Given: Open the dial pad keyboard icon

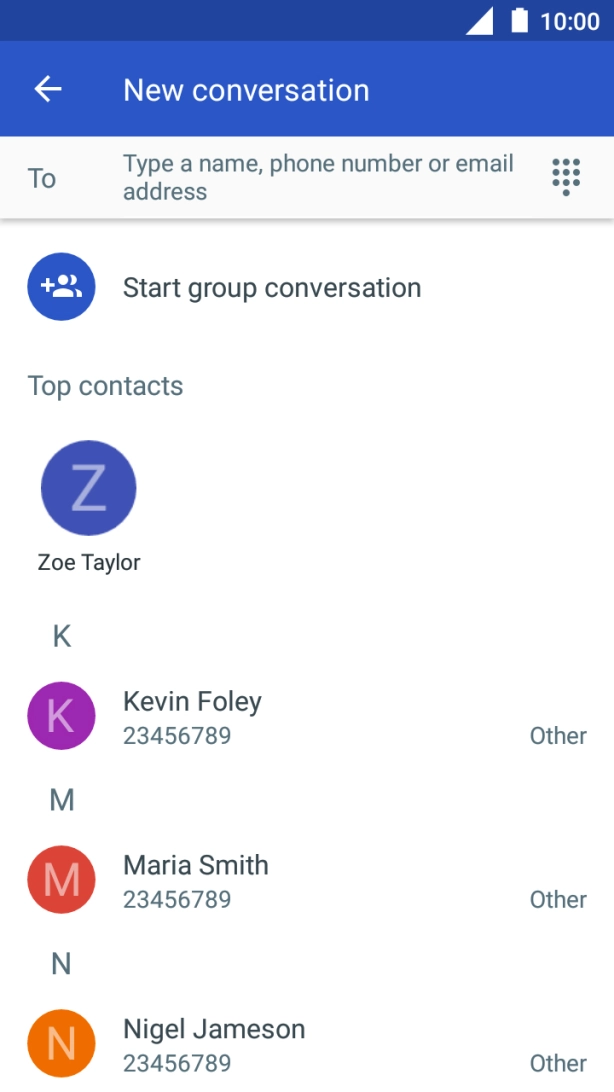Looking at the screenshot, I should [566, 177].
